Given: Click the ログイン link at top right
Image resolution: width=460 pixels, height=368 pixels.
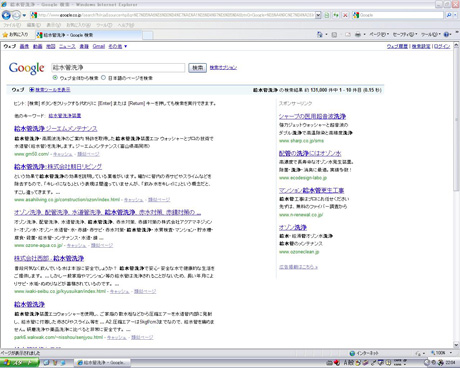Looking at the screenshot, I should pos(442,46).
